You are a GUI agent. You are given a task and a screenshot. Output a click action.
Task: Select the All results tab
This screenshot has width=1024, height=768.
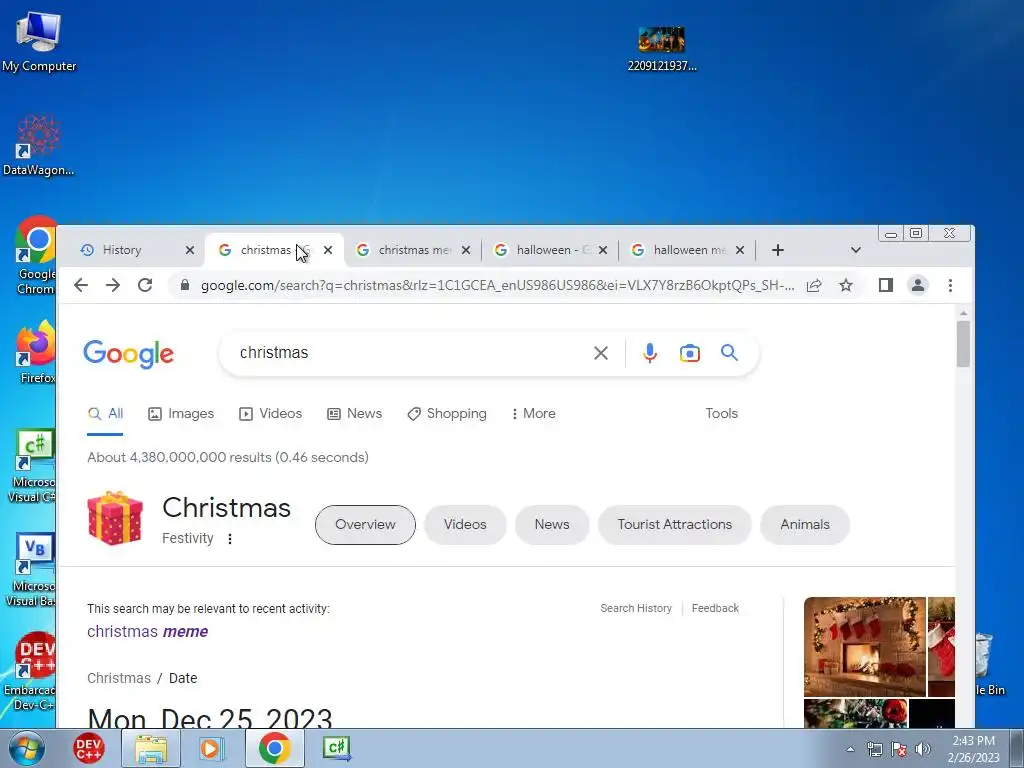[x=105, y=413]
